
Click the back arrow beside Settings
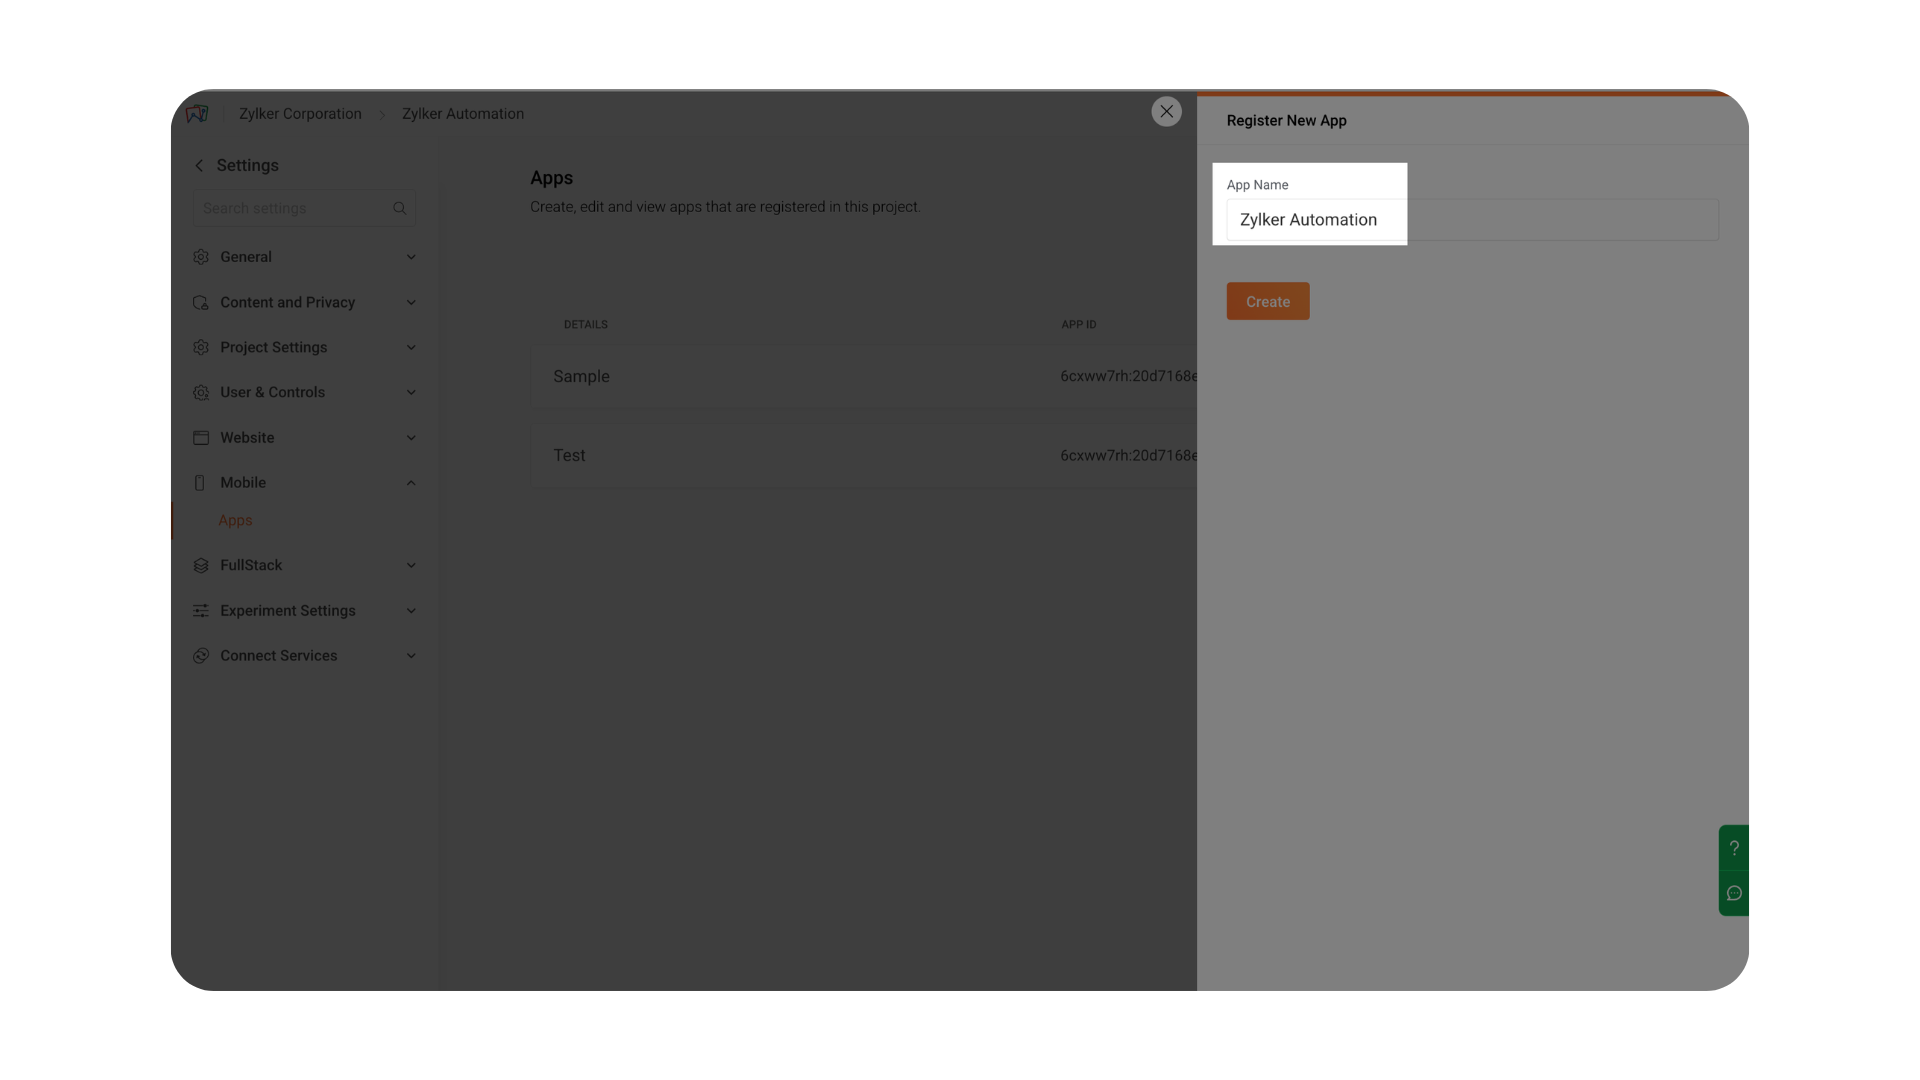pyautogui.click(x=199, y=166)
